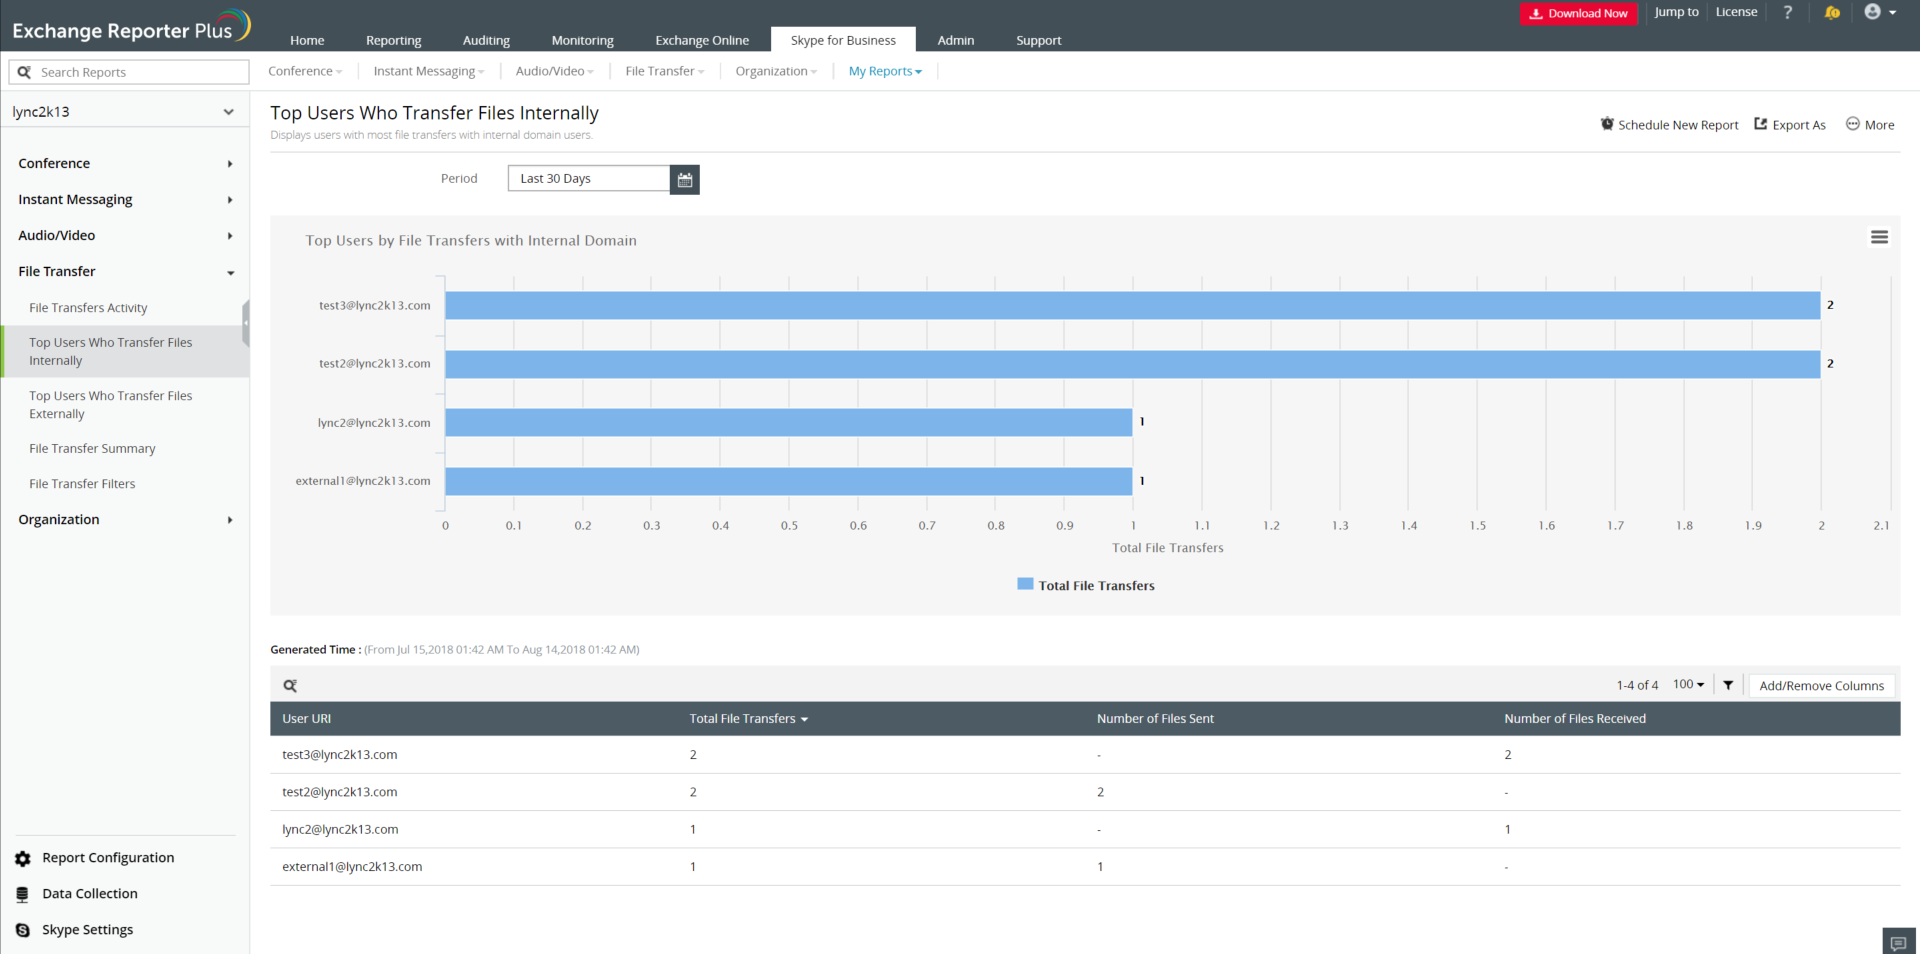Toggle the Total File Transfers legend swatch
The height and width of the screenshot is (954, 1920).
coord(1025,584)
